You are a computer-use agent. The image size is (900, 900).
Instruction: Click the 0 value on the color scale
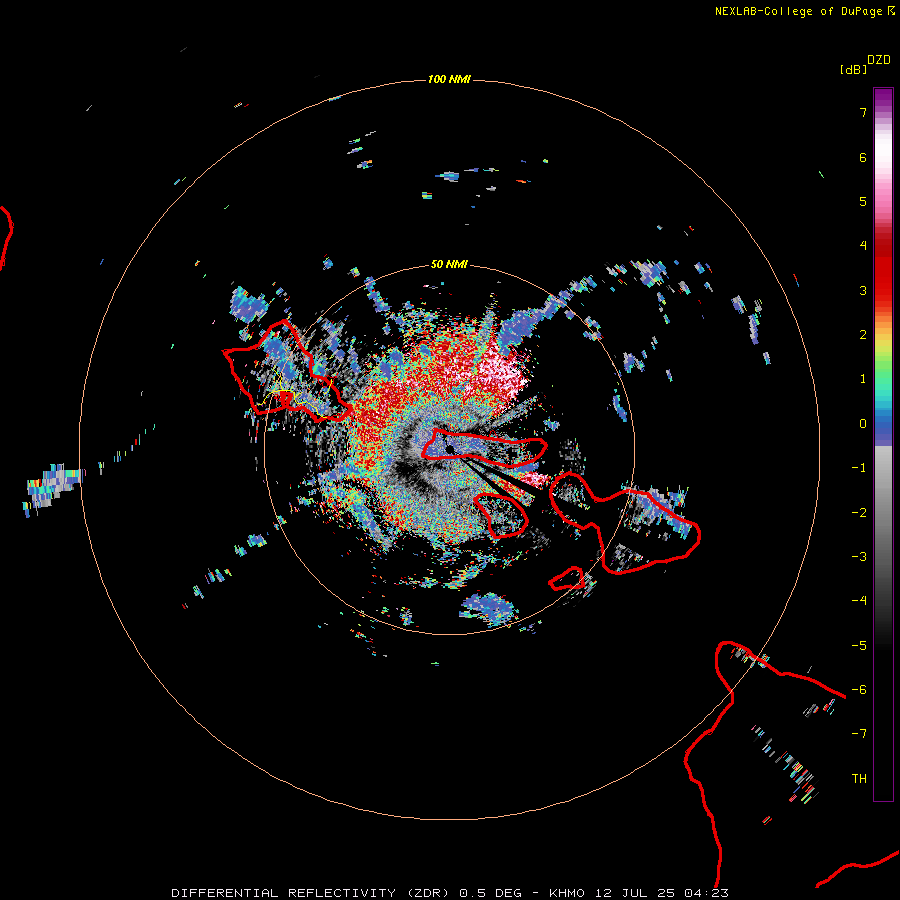863,424
